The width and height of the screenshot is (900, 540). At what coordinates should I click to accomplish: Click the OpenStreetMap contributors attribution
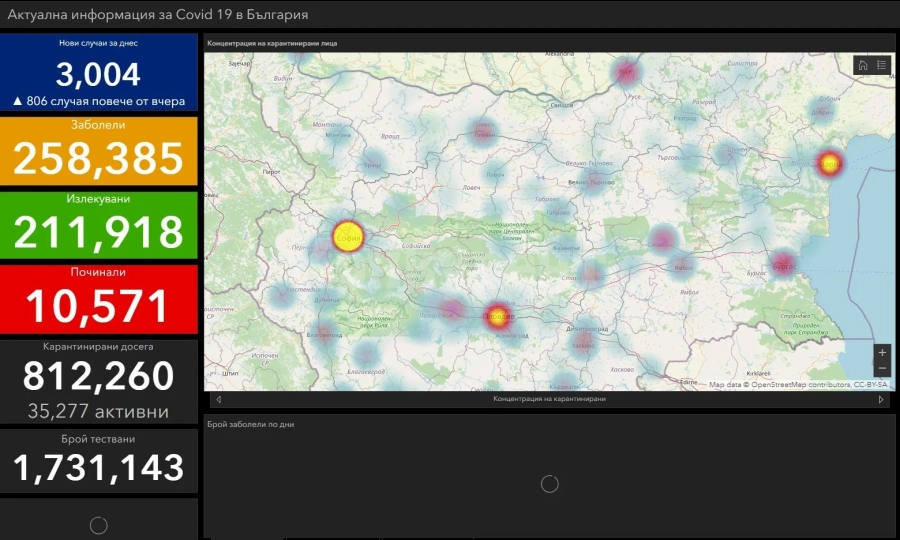(x=798, y=384)
